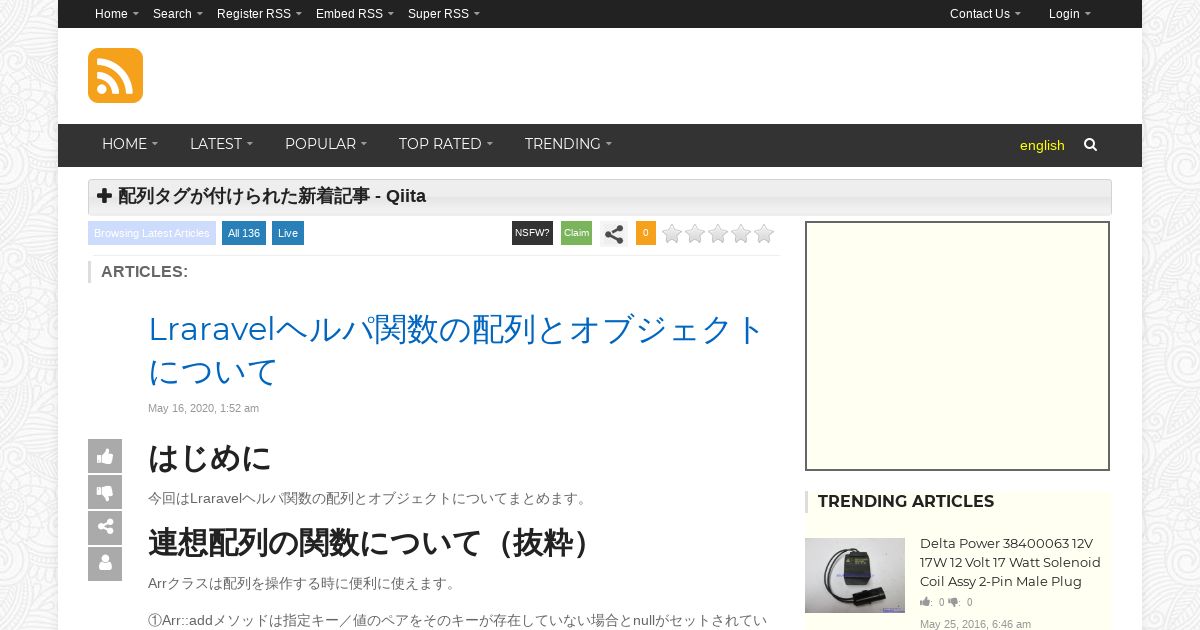Open the HOME main nav menu
Screen dimensions: 1200x630
coord(130,144)
